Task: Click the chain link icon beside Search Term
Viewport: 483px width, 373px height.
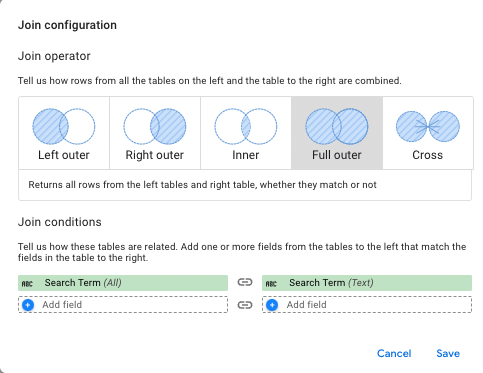Action: (245, 282)
